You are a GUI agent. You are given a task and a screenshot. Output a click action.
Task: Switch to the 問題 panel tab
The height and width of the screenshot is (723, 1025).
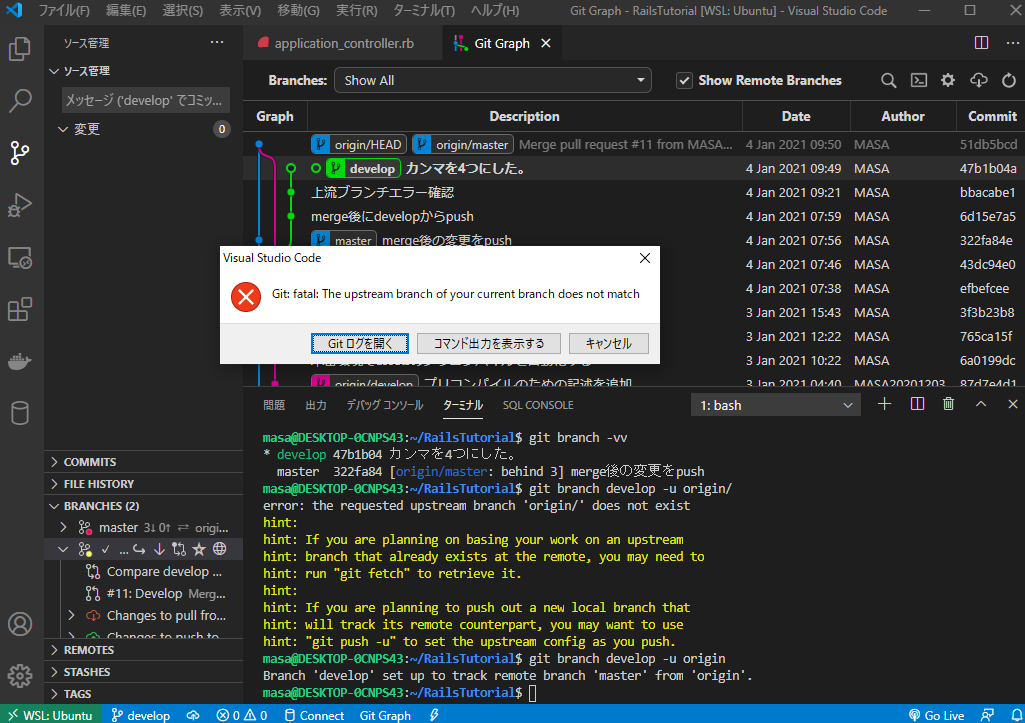pos(274,405)
